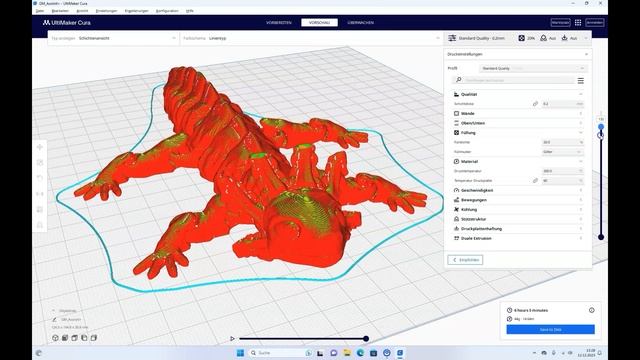
Task: Open the Ansicht menu
Action: coord(82,11)
